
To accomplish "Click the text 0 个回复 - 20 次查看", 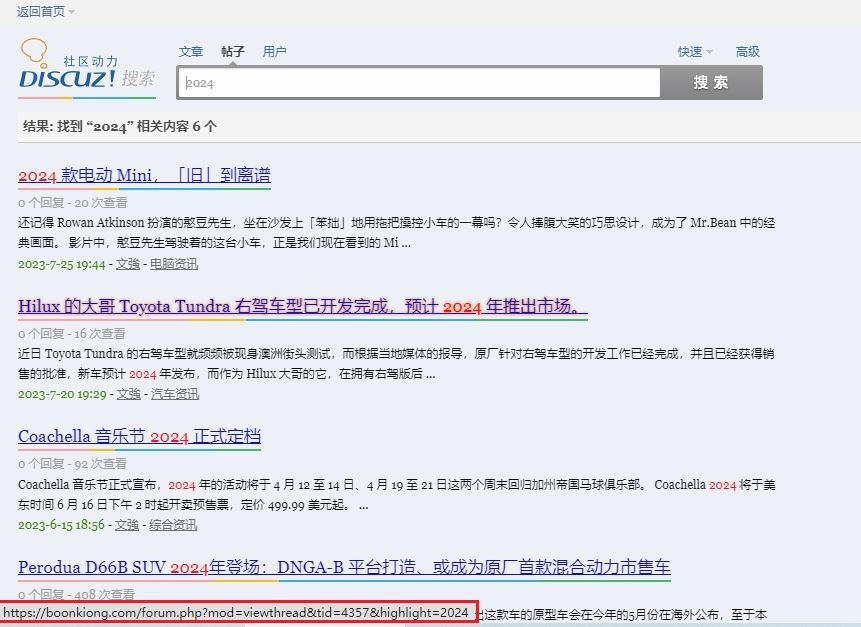I will (72, 203).
